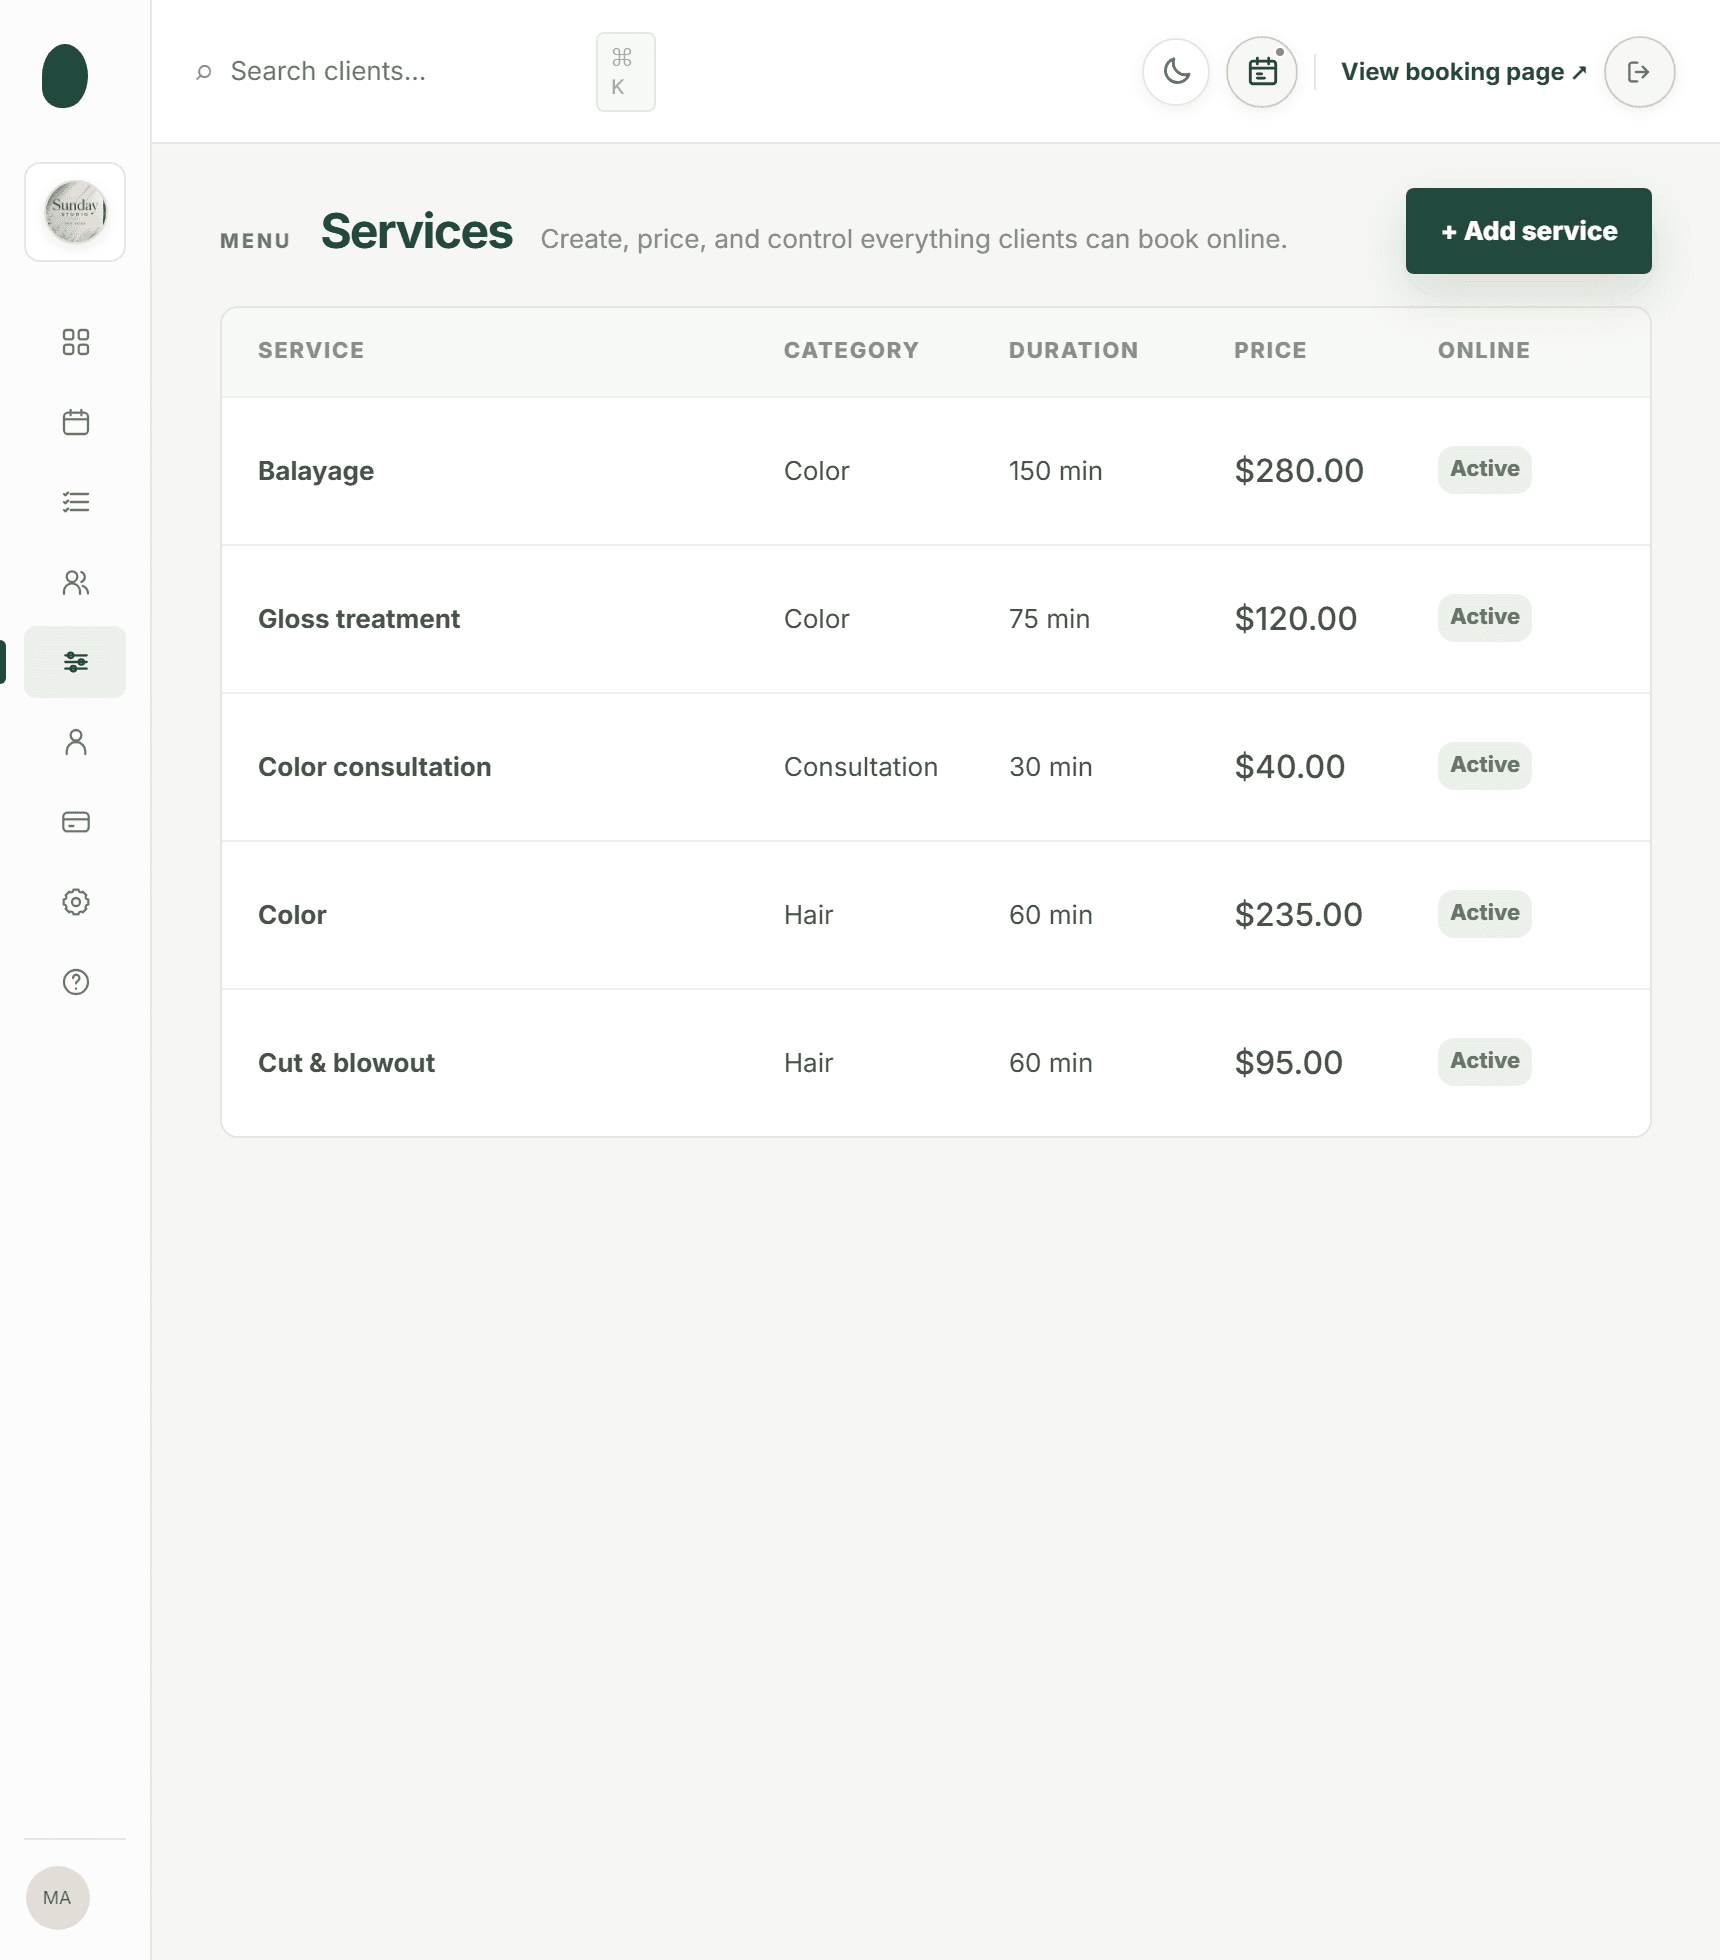The height and width of the screenshot is (1960, 1720).
Task: Open the bookings calendar notification icon
Action: point(1262,72)
